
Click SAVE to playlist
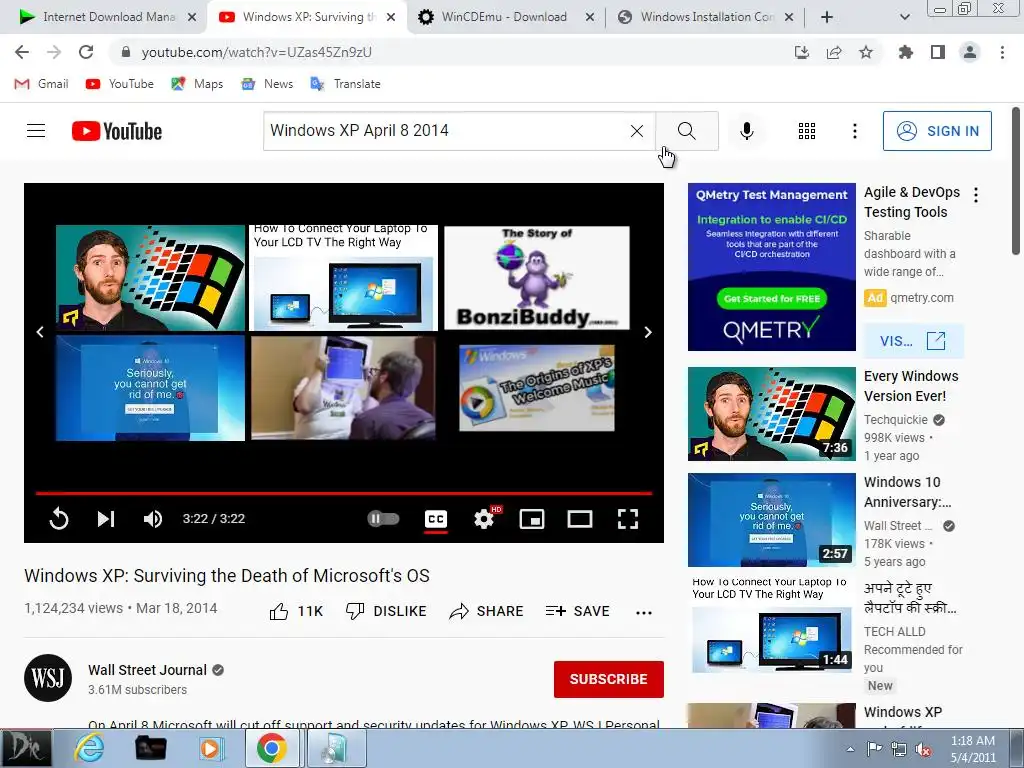point(578,611)
